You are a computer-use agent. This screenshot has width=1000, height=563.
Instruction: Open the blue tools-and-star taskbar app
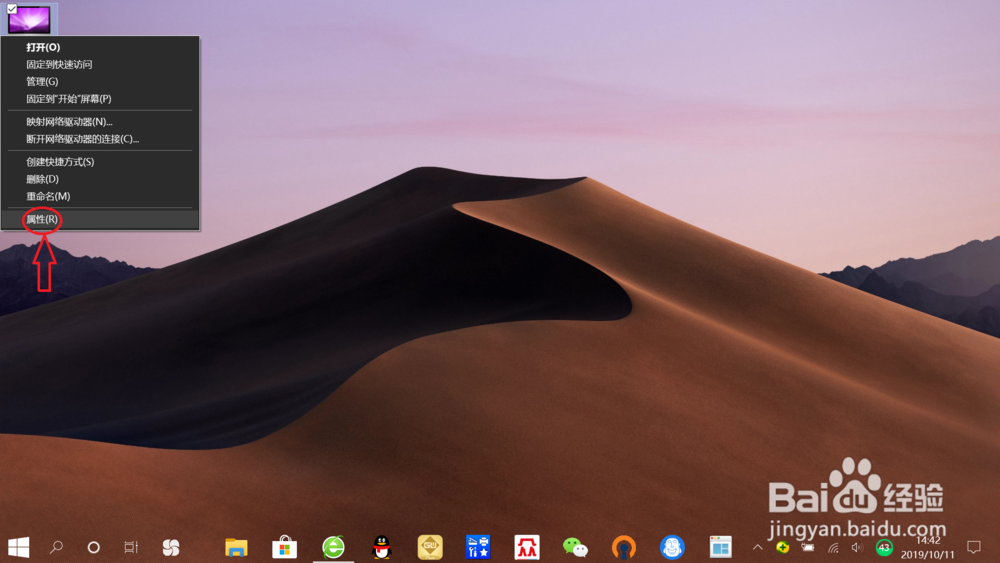478,547
